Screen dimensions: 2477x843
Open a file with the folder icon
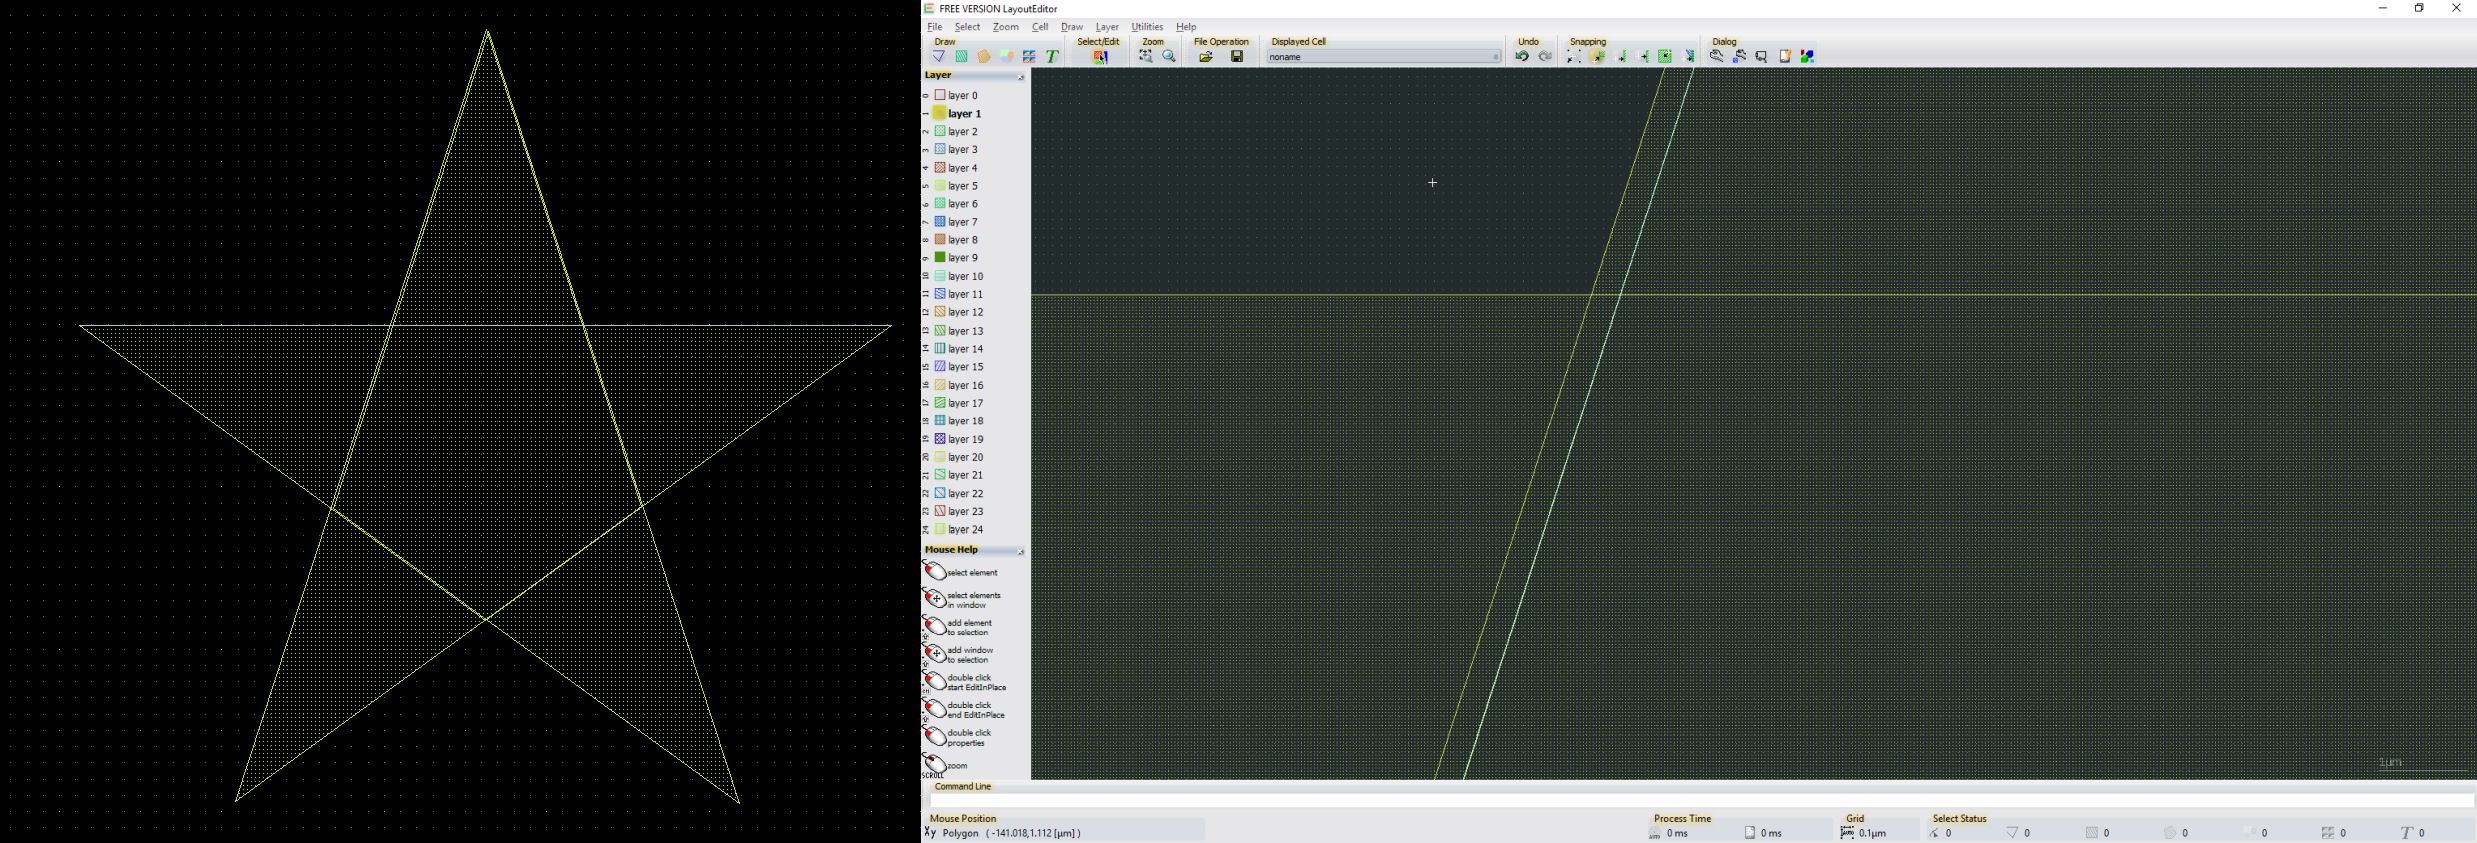click(1206, 57)
